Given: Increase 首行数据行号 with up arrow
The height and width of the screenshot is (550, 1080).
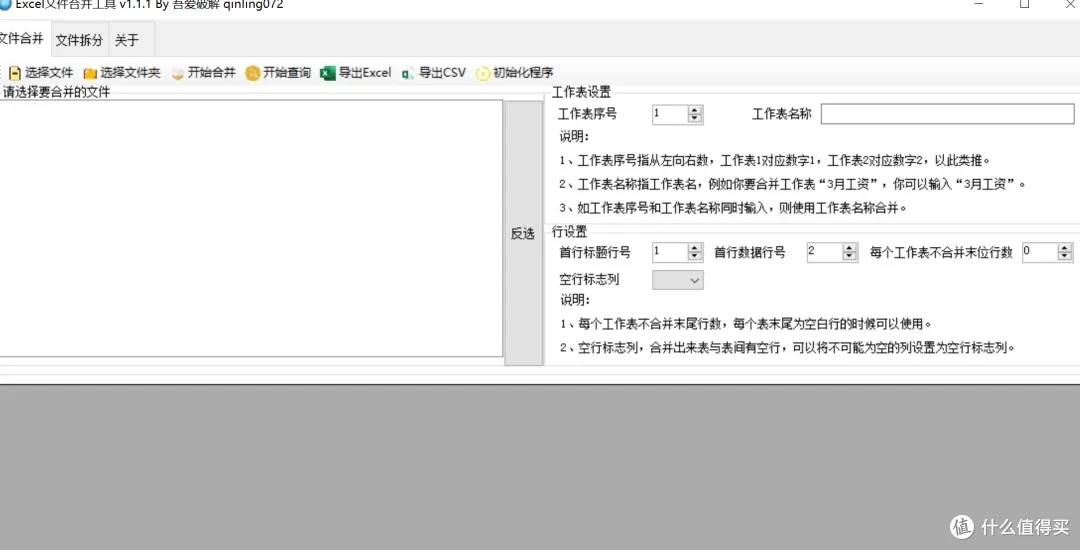Looking at the screenshot, I should tap(850, 248).
